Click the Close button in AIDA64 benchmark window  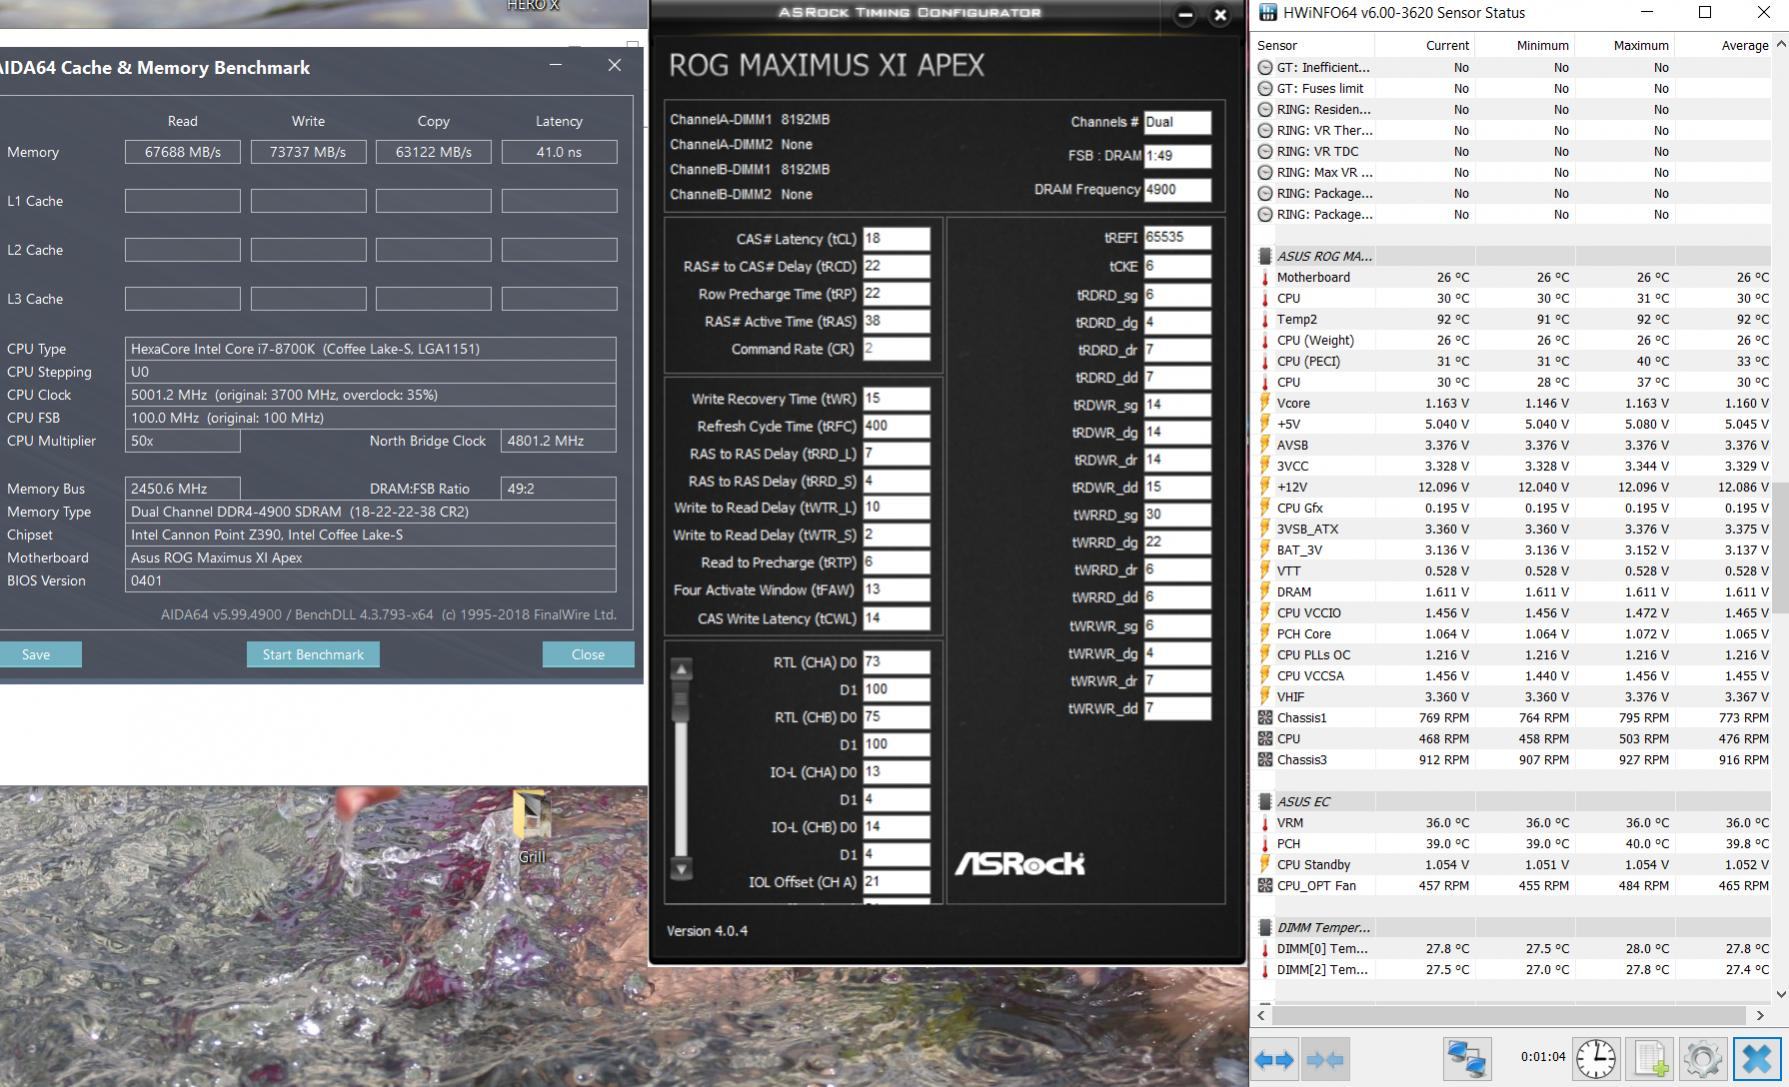[x=588, y=654]
